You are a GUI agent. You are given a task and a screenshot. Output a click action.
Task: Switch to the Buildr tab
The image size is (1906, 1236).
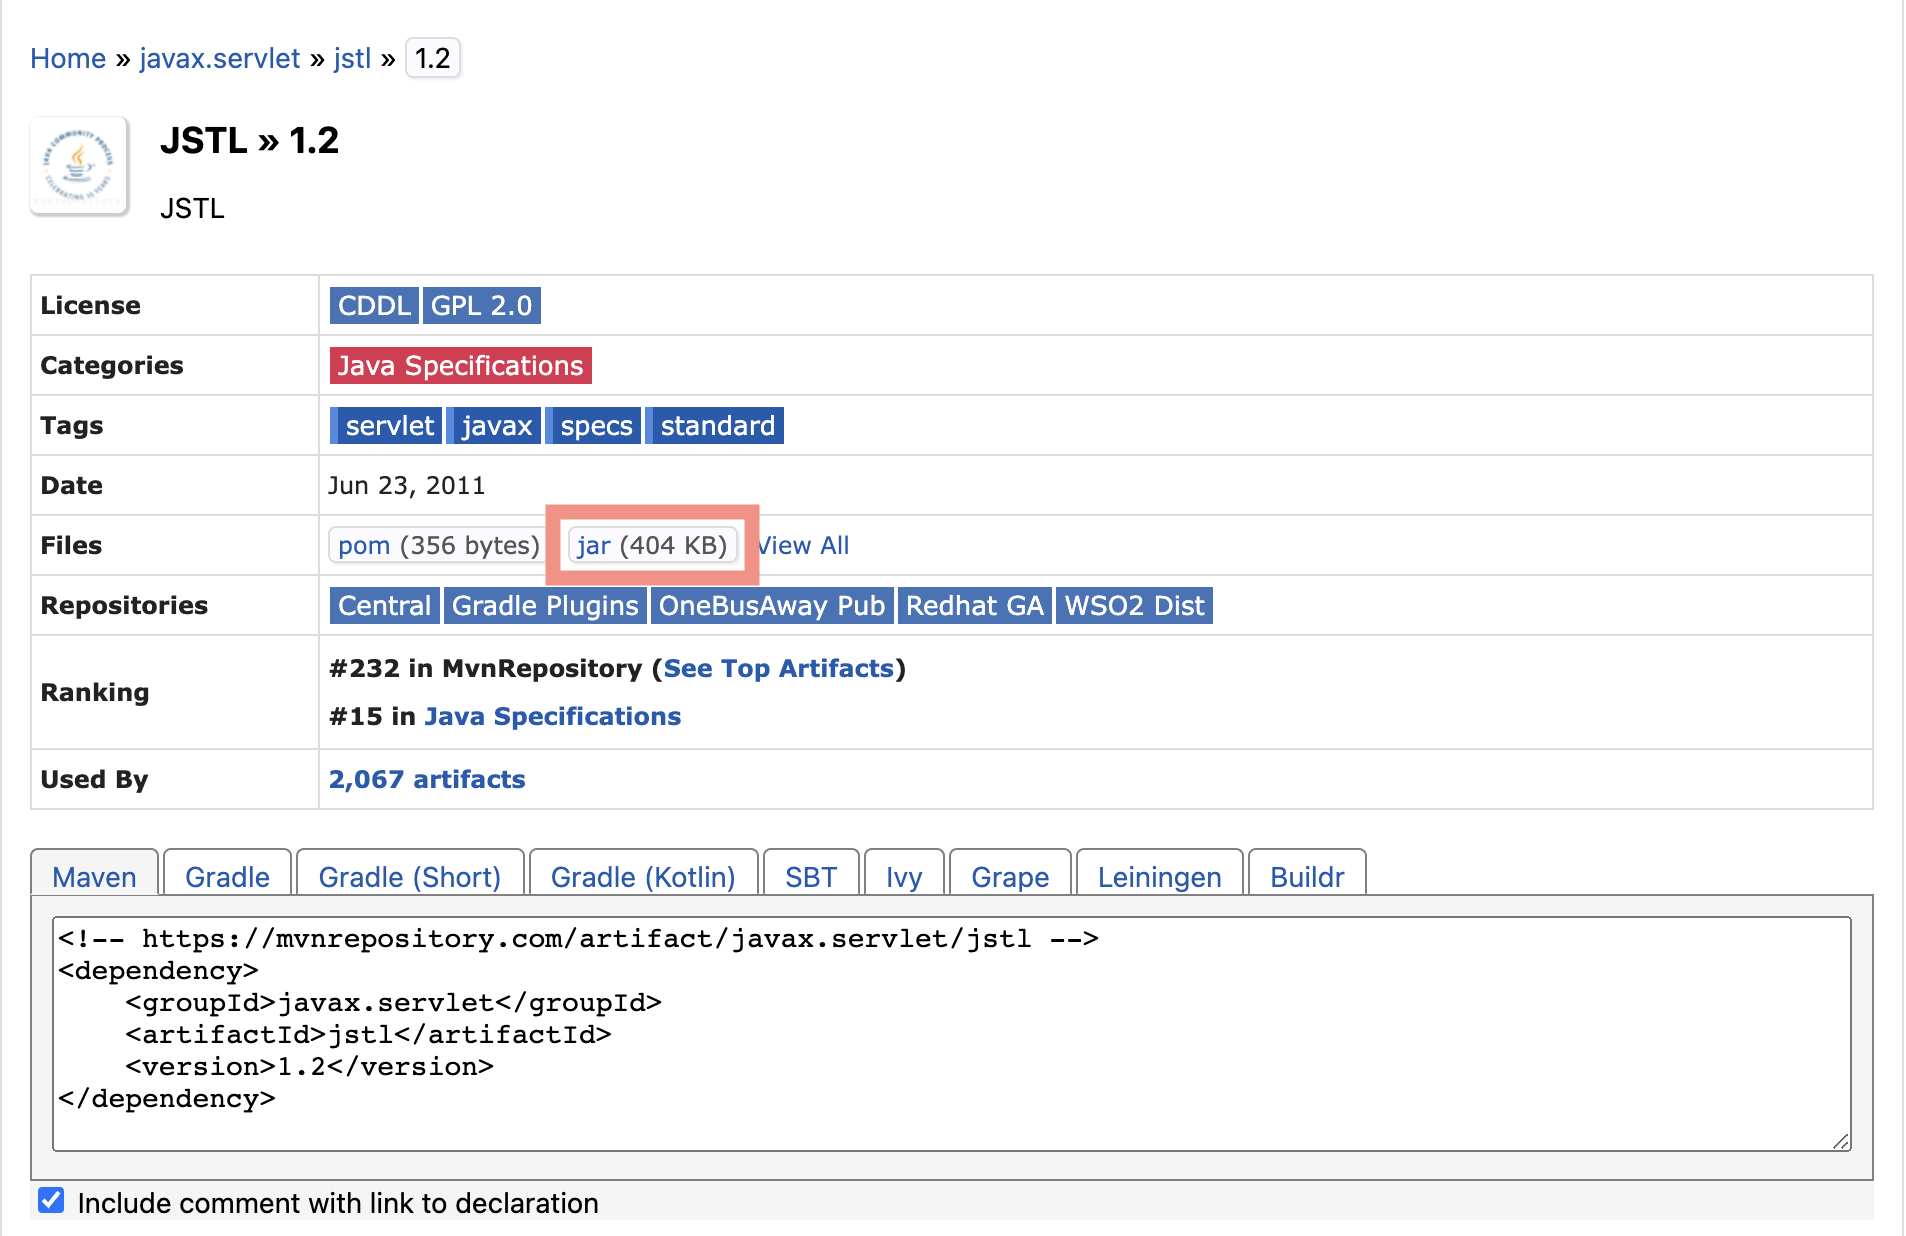pos(1307,874)
